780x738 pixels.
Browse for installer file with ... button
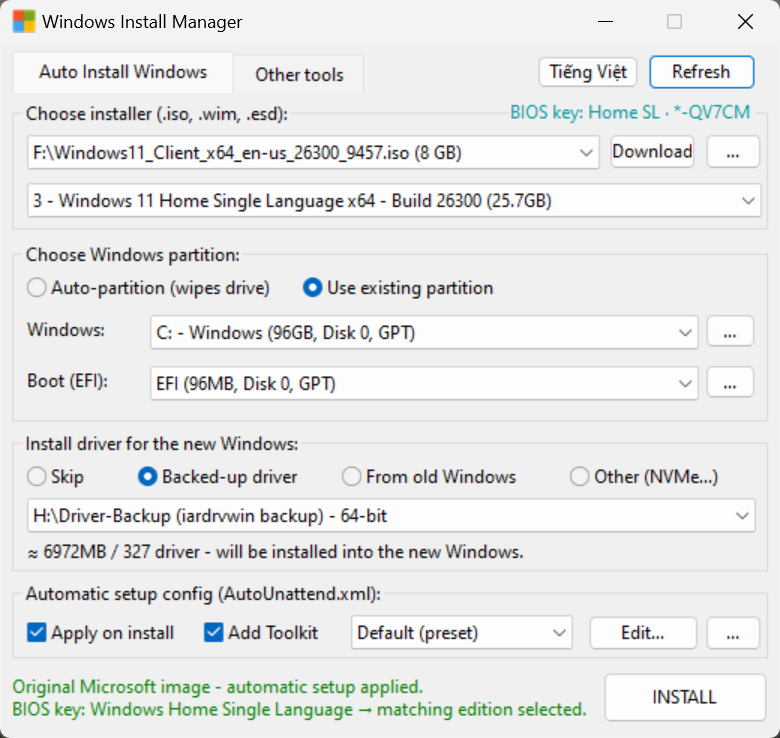click(x=733, y=152)
